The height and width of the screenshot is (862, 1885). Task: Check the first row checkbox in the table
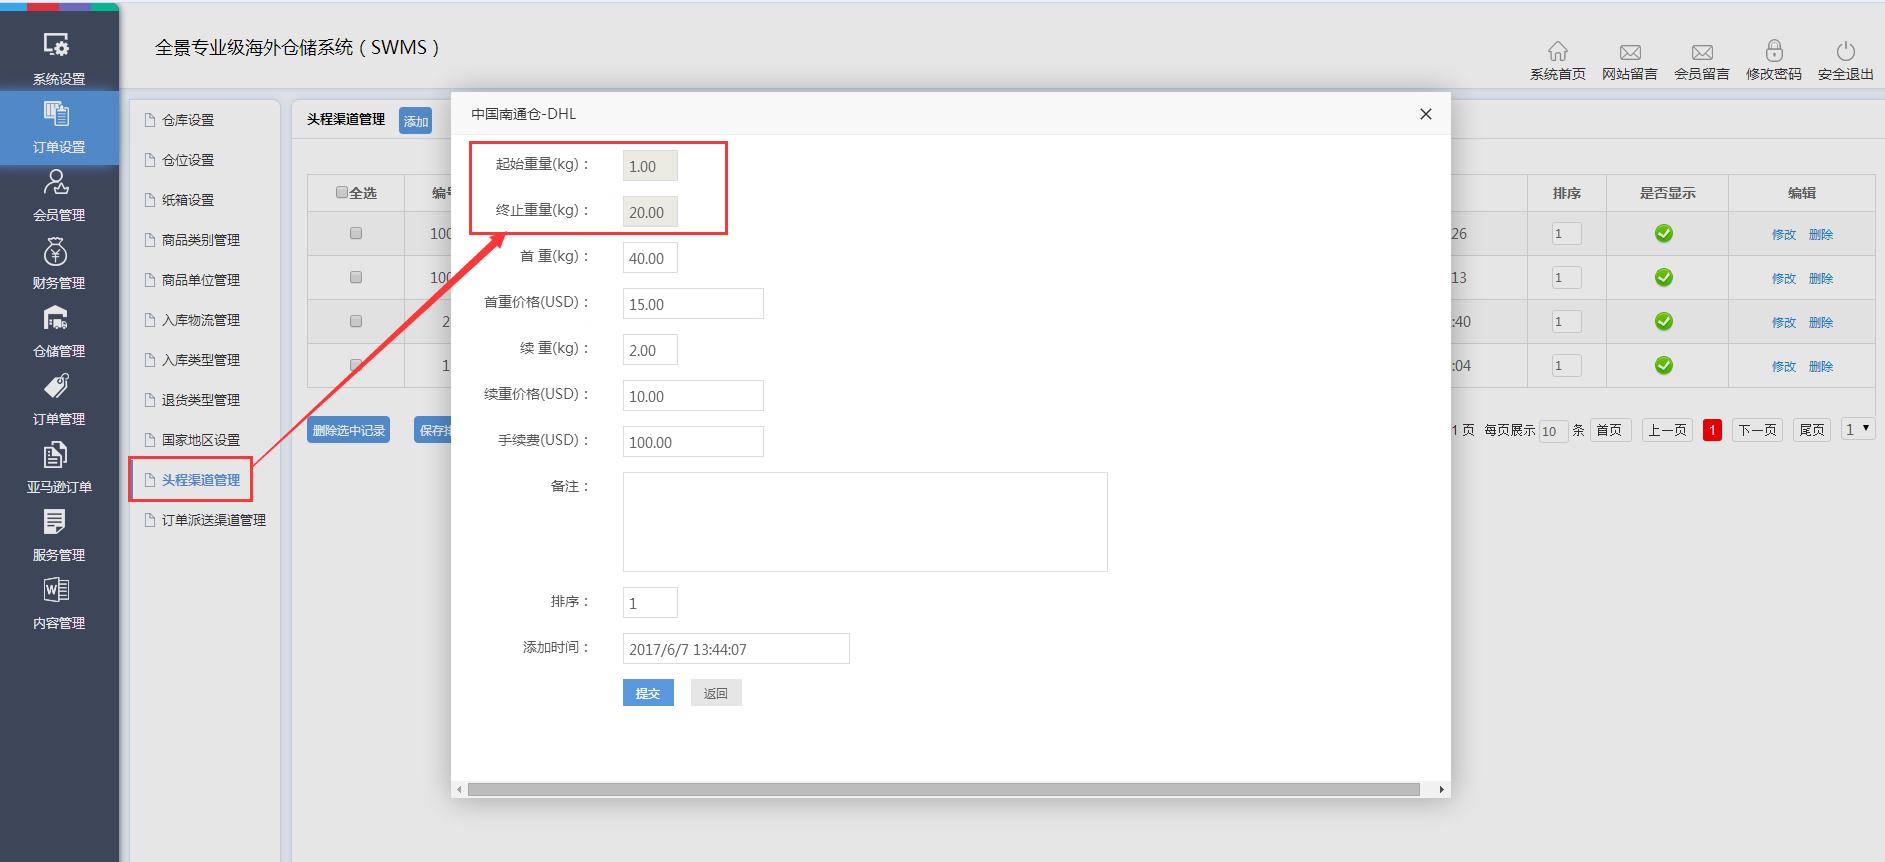pos(356,233)
